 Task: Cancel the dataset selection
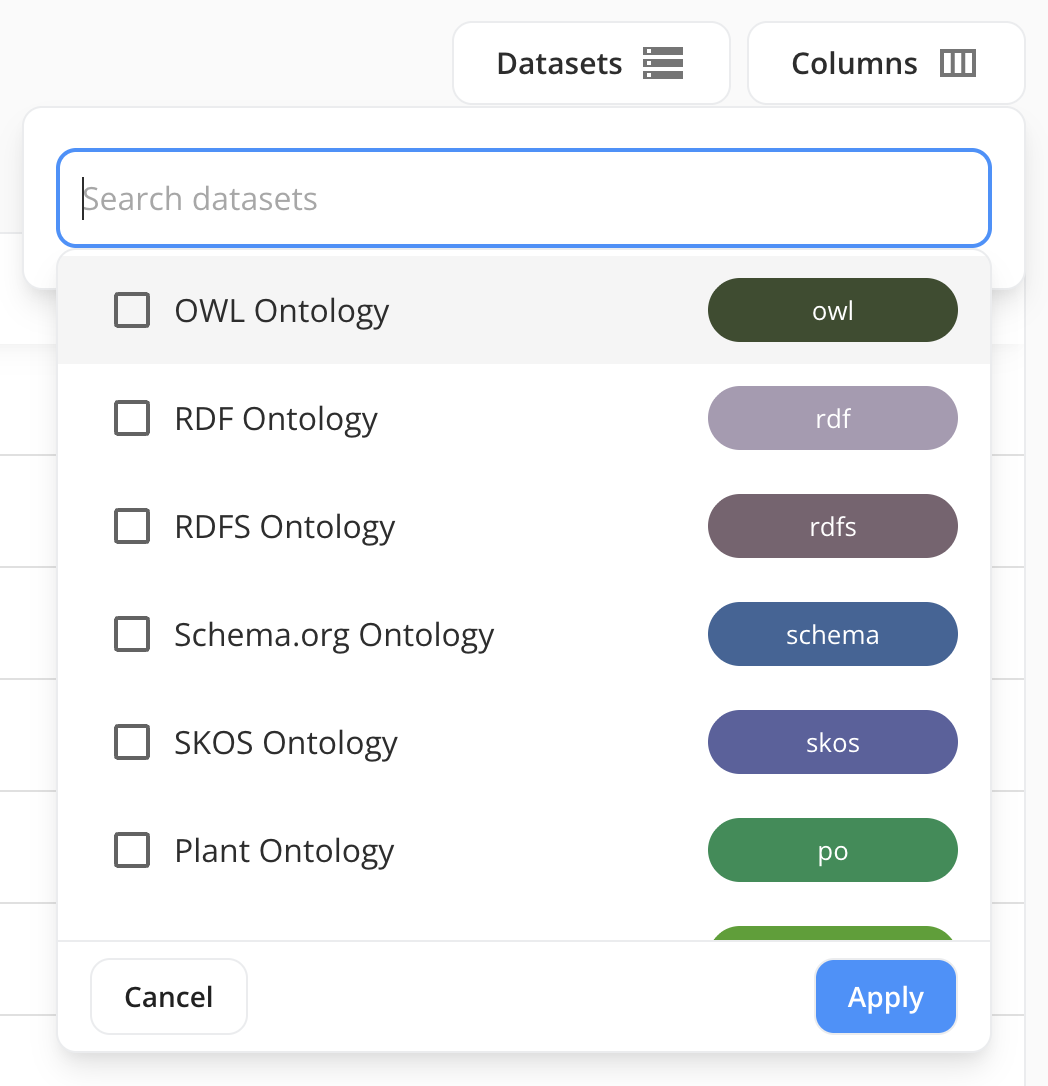pos(168,996)
